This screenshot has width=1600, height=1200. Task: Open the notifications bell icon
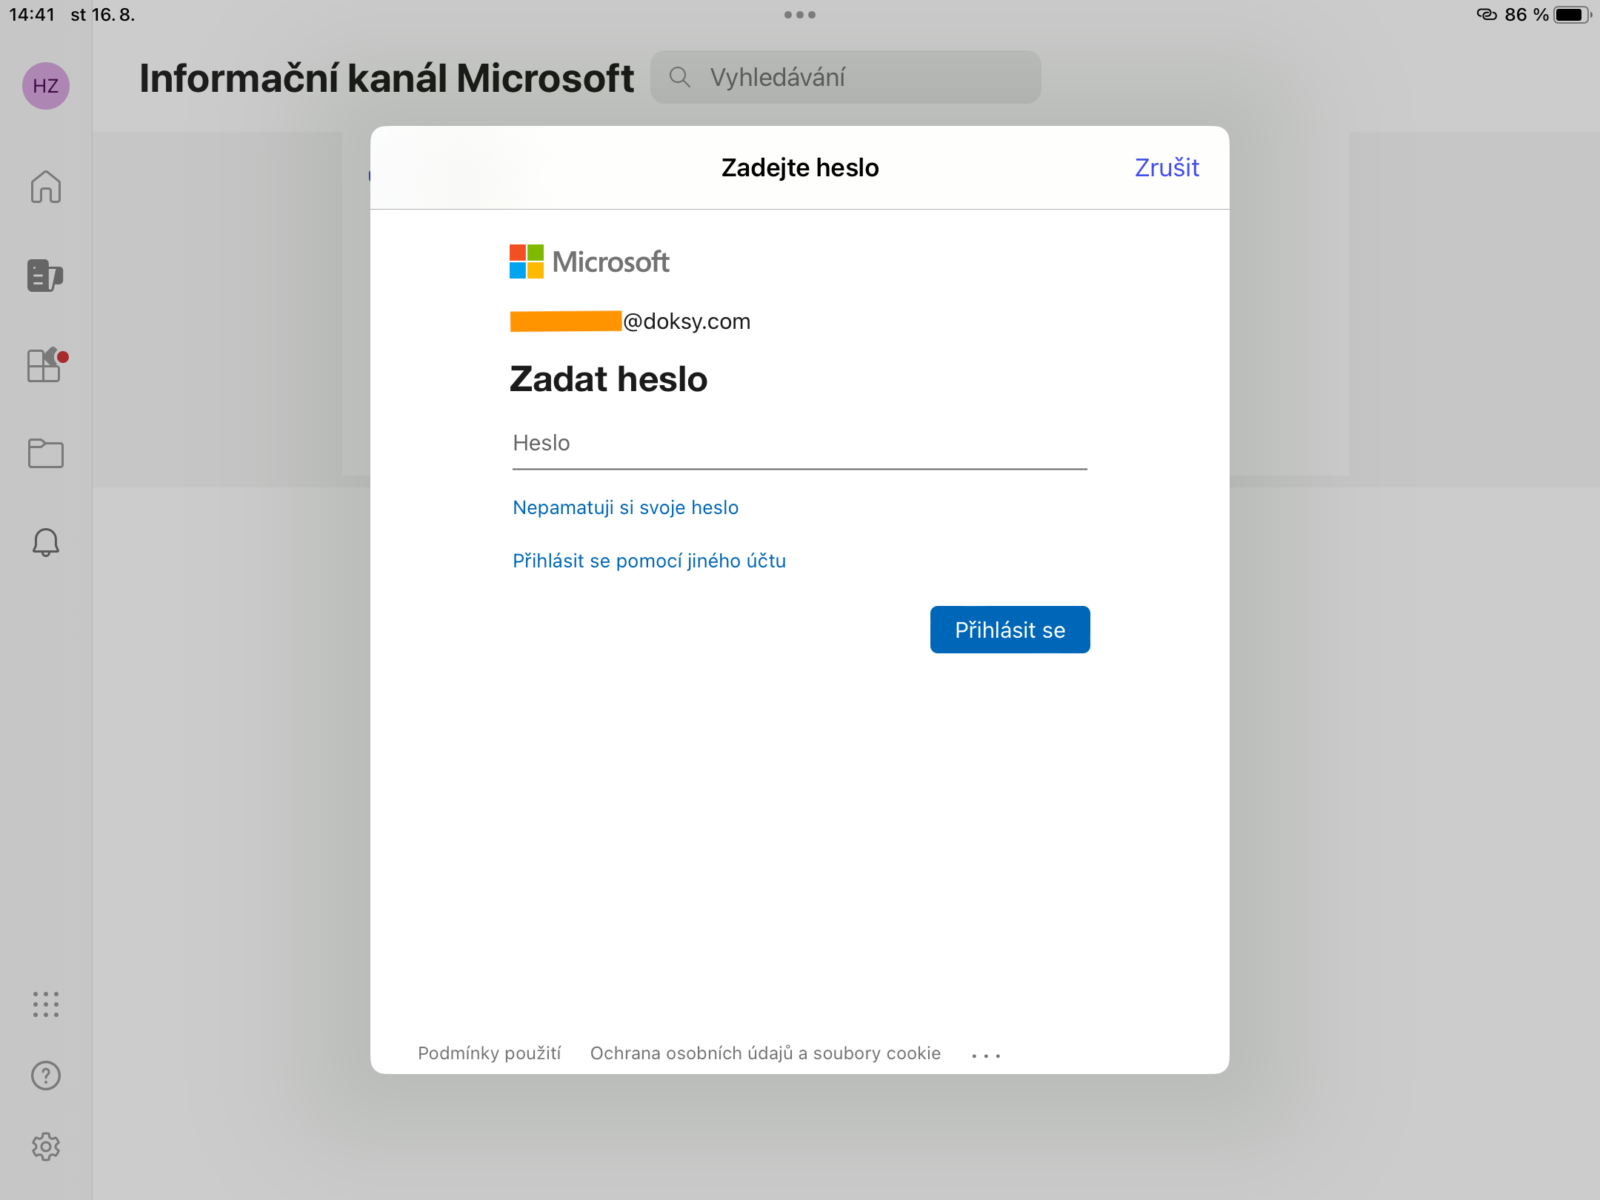click(45, 542)
